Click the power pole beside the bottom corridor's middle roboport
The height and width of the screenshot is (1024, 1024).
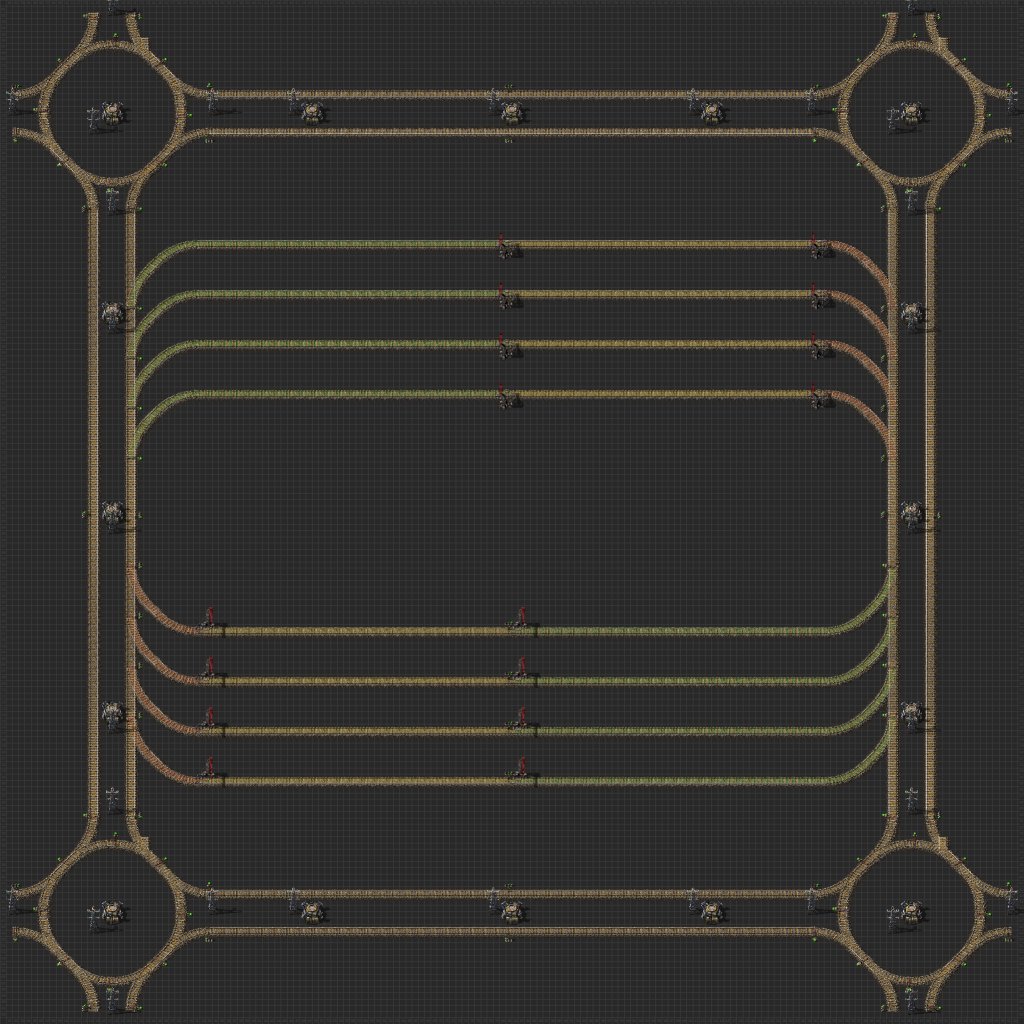tap(494, 899)
